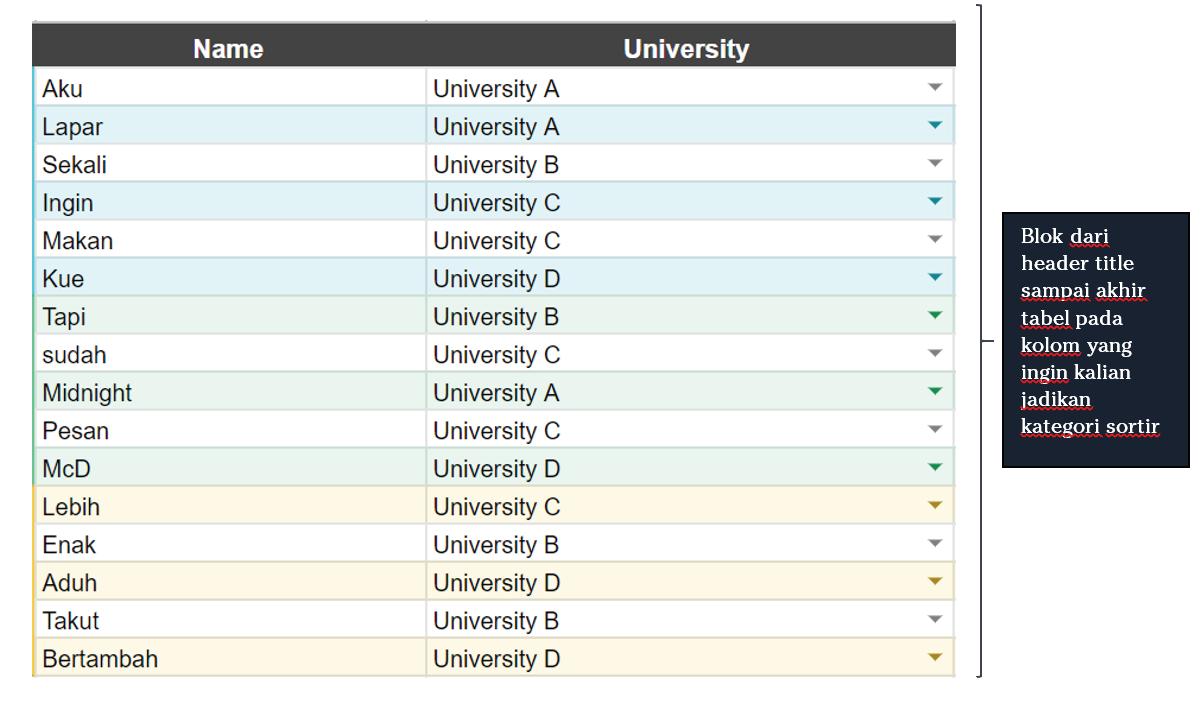The width and height of the screenshot is (1203, 703).
Task: Click the sudah name cell
Action: pos(228,355)
